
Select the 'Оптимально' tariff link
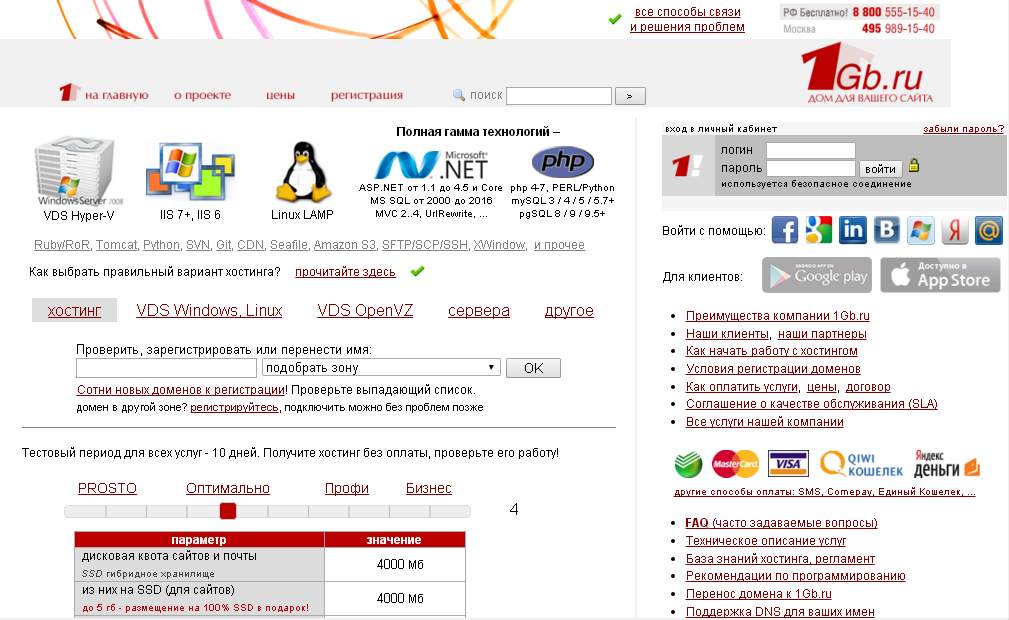pos(228,488)
